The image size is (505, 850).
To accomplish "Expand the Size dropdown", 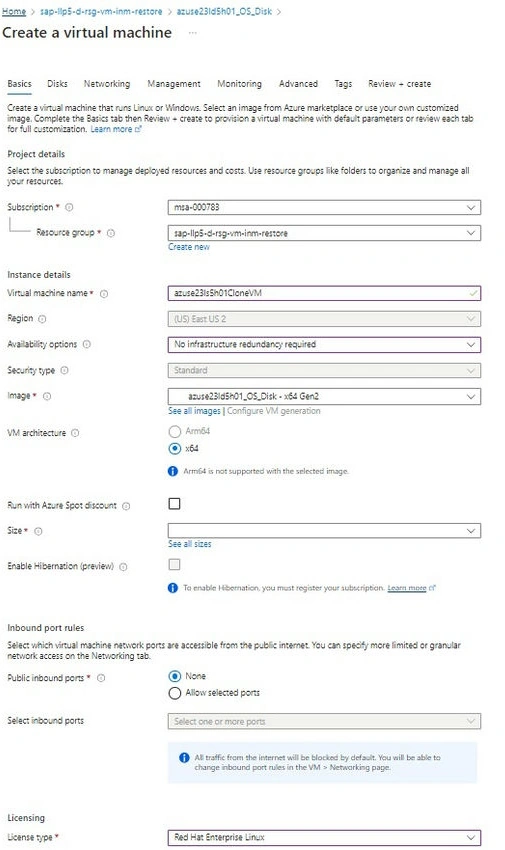I will tap(324, 530).
